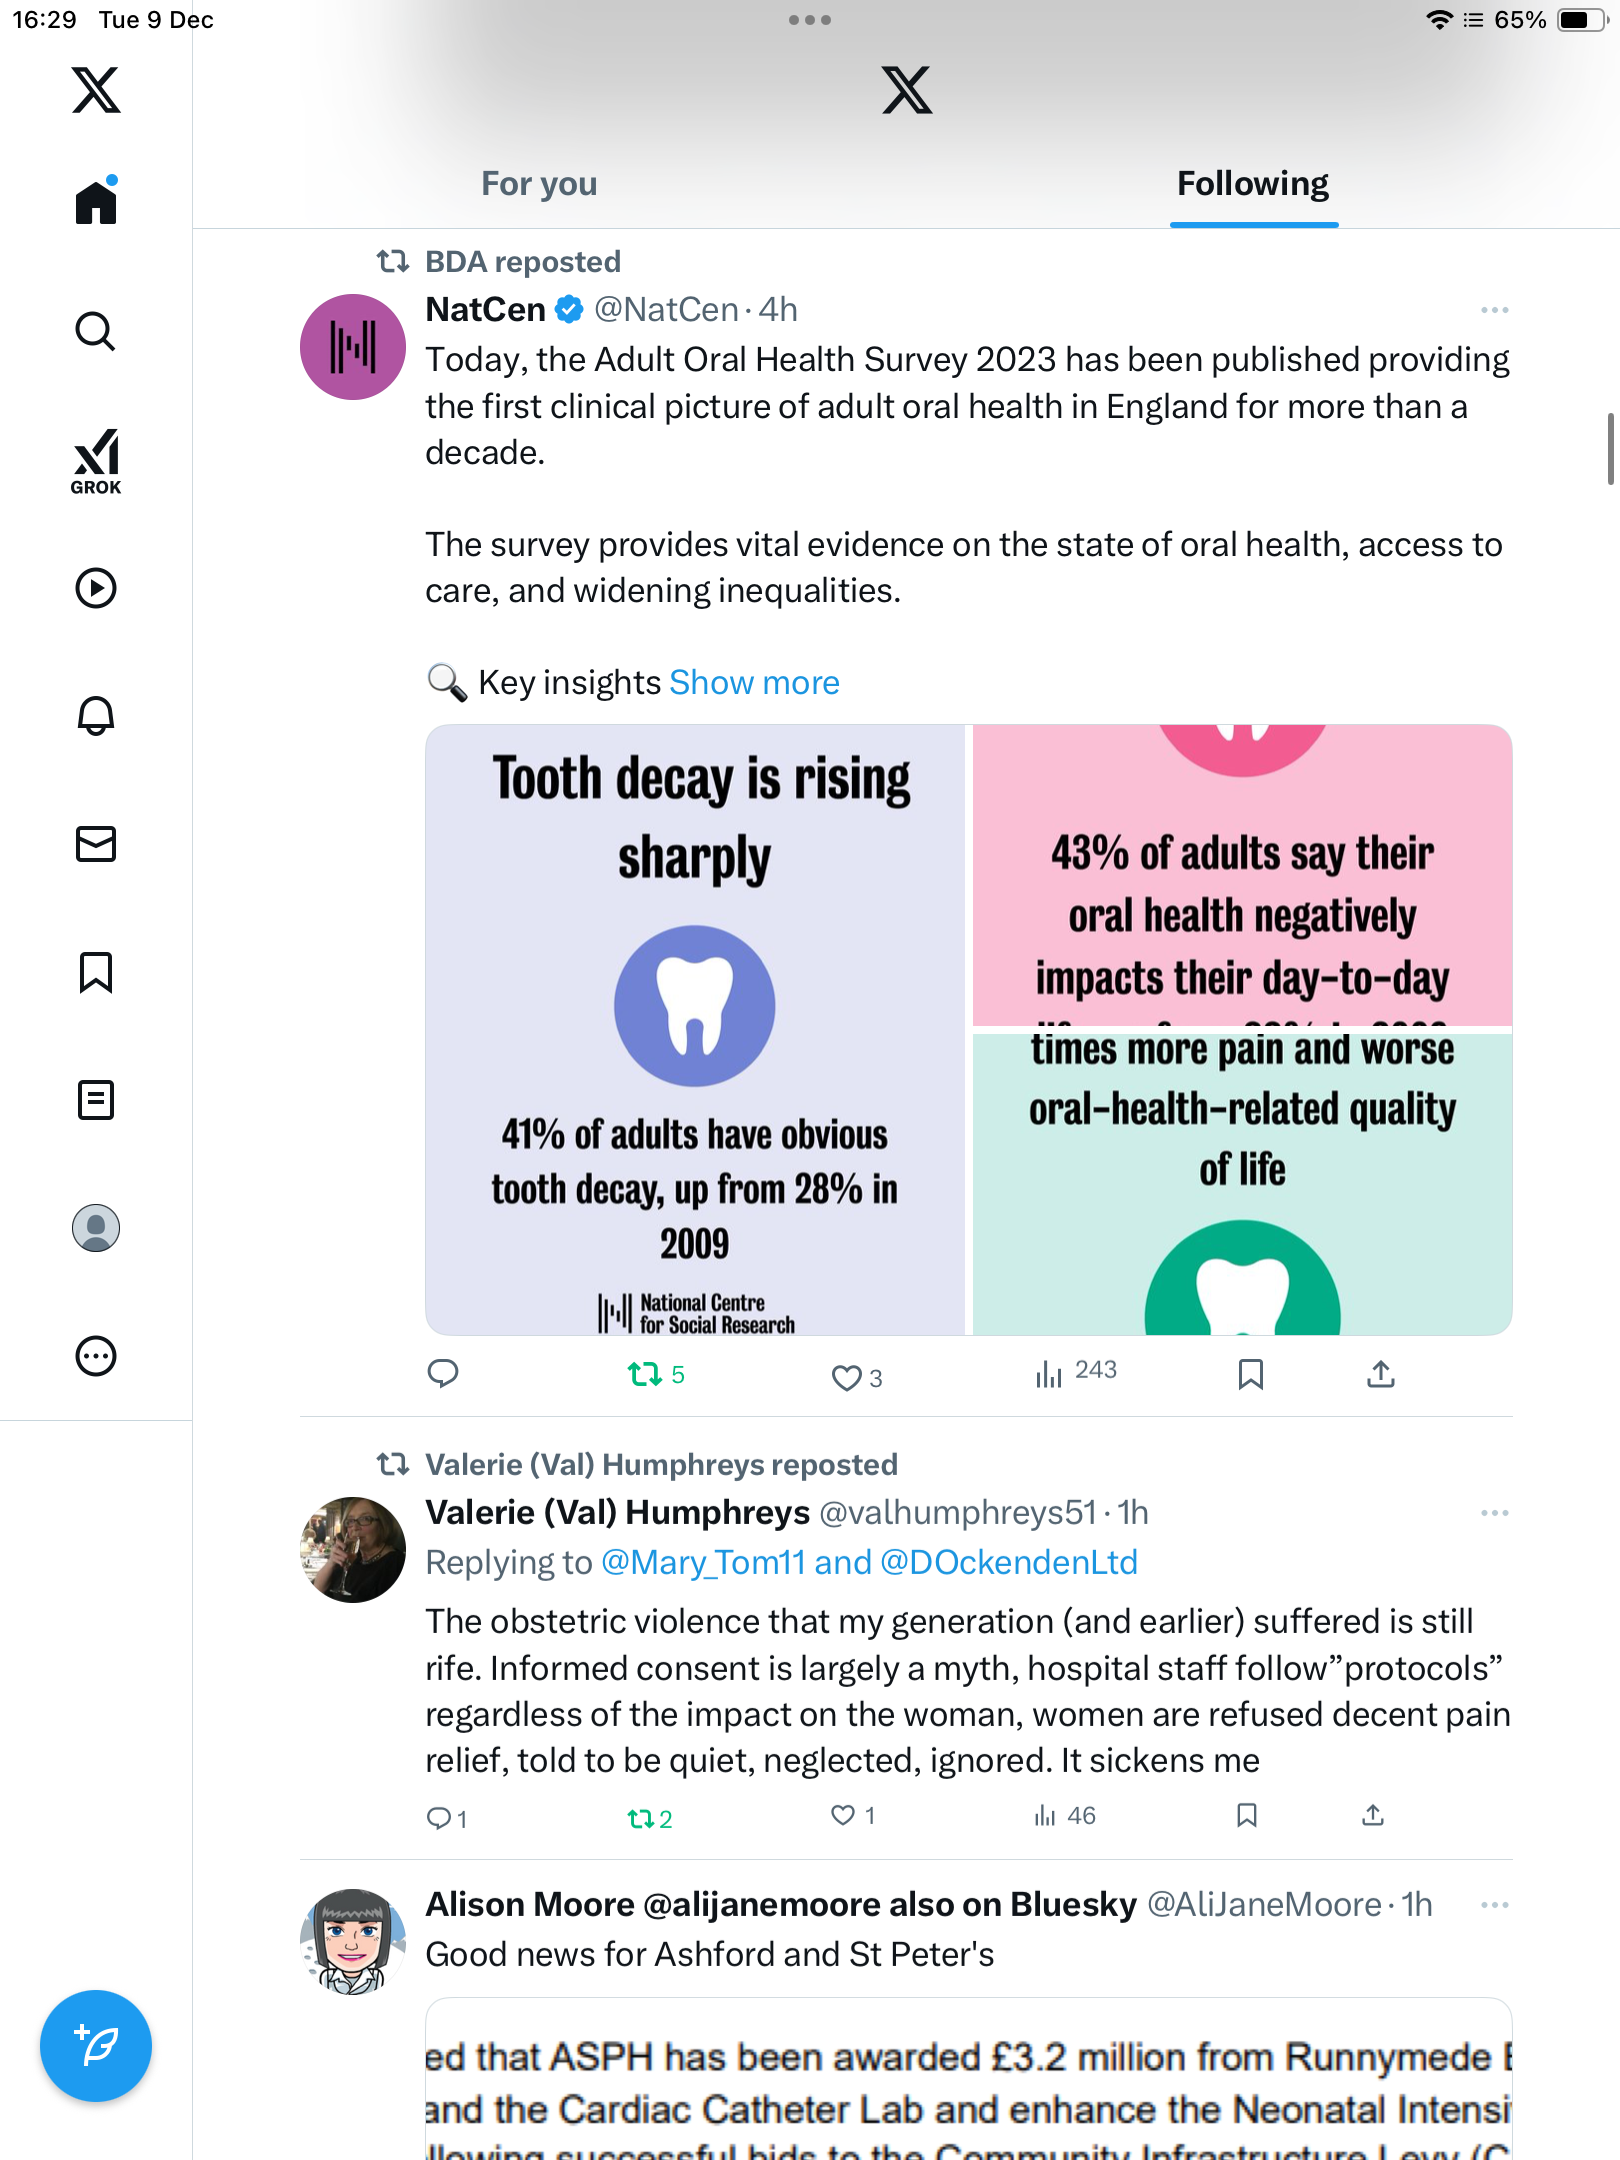1620x2160 pixels.
Task: Open the Tooth decay is rising image
Action: tap(695, 1030)
